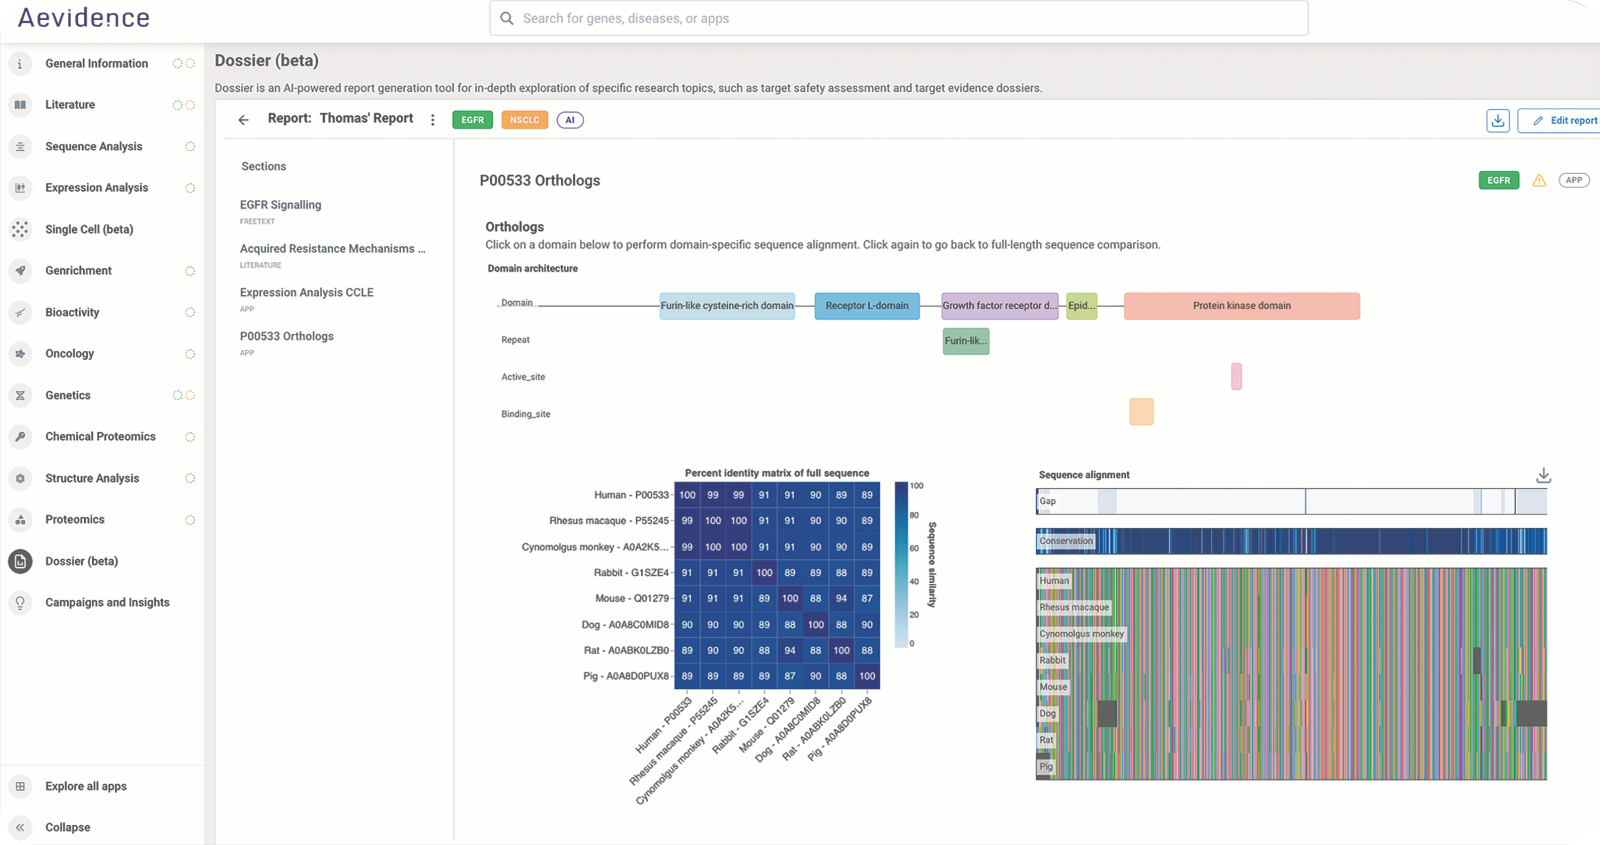Click the APP badge in Orthologs header
The image size is (1600, 845).
click(1574, 180)
